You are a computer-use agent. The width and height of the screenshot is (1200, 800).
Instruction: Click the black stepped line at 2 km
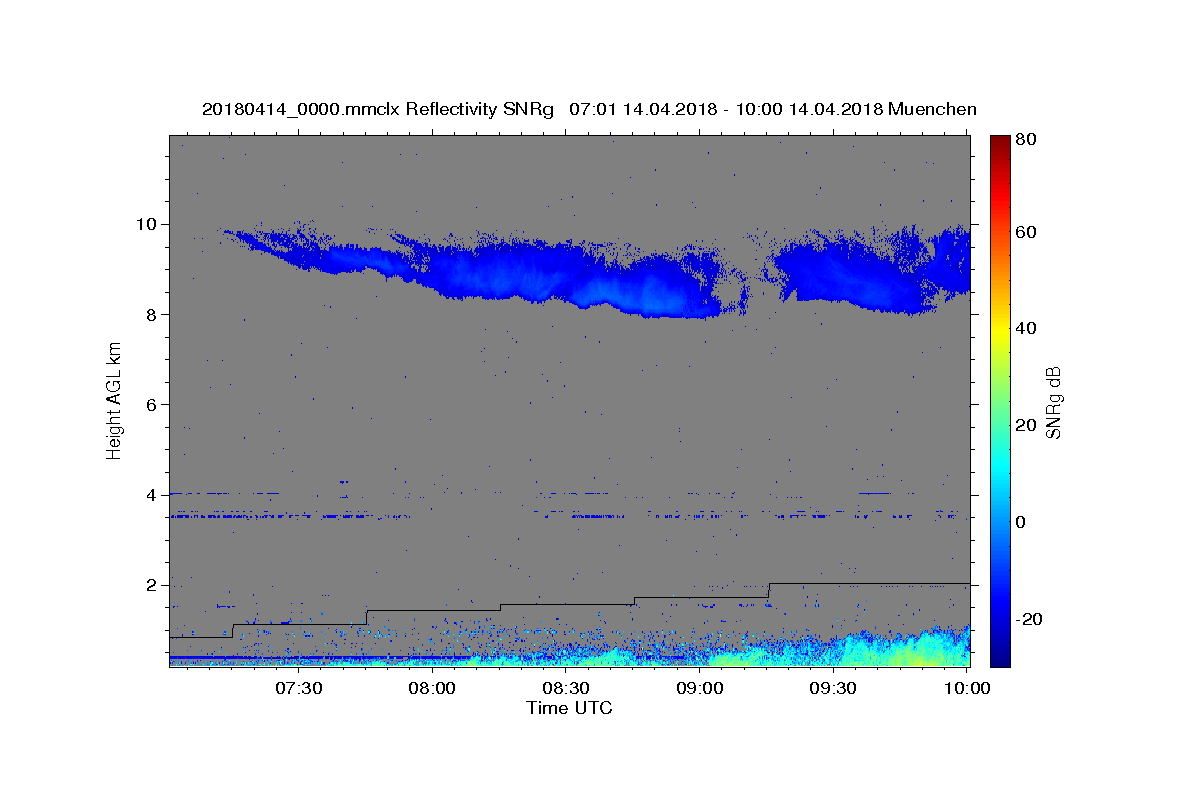click(x=869, y=583)
